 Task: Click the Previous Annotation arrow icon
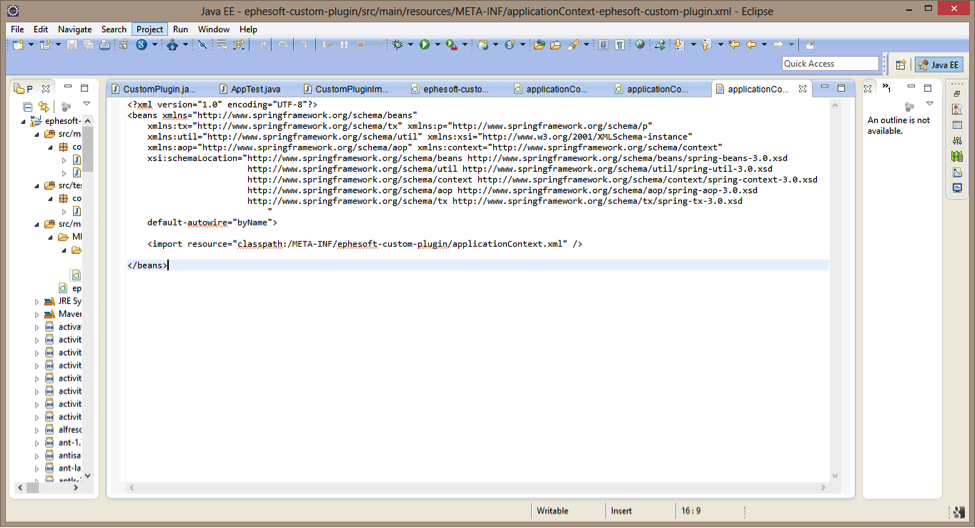click(x=706, y=45)
